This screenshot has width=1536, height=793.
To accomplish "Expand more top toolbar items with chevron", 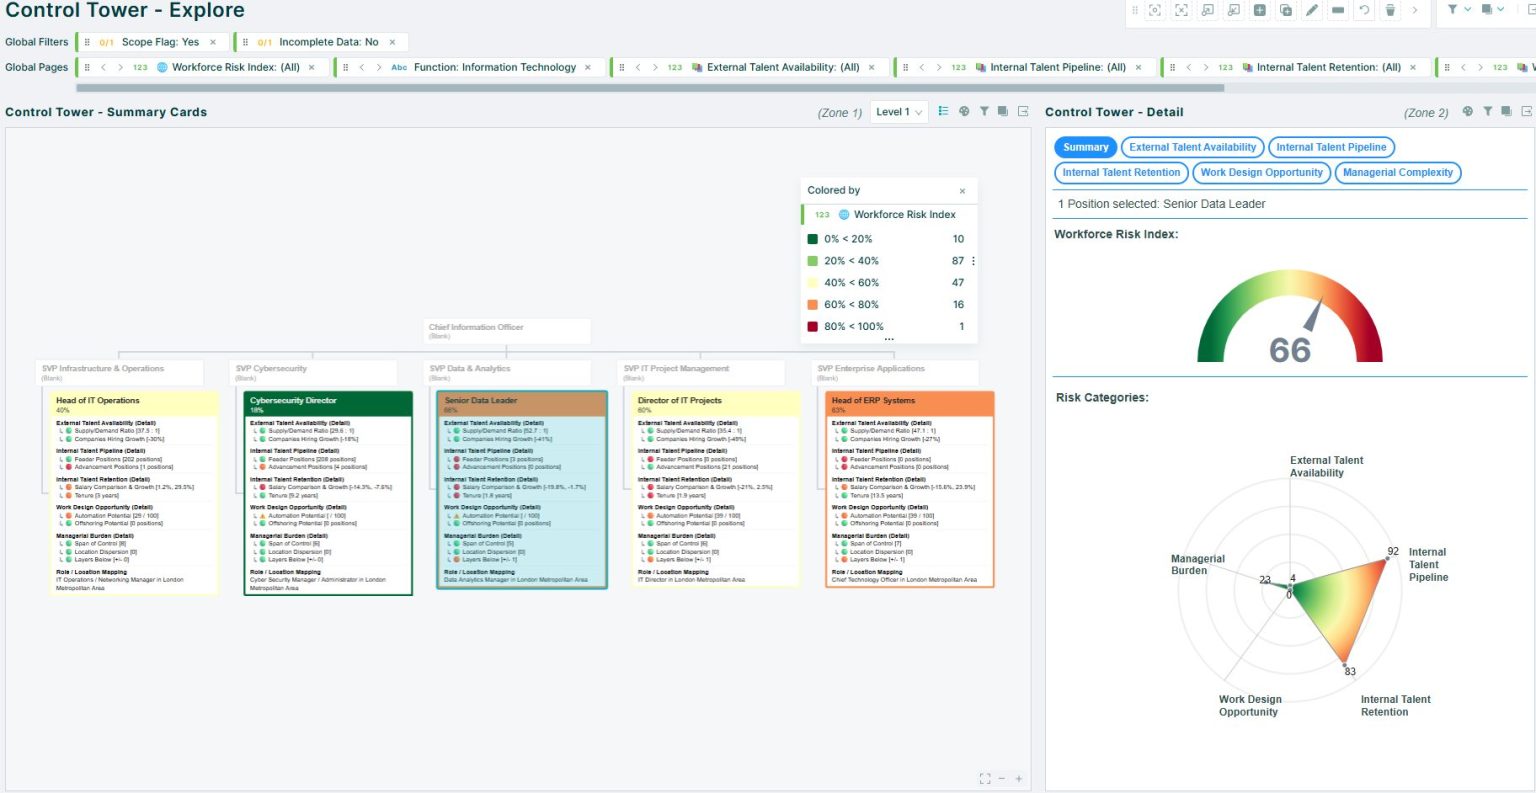I will [1414, 10].
